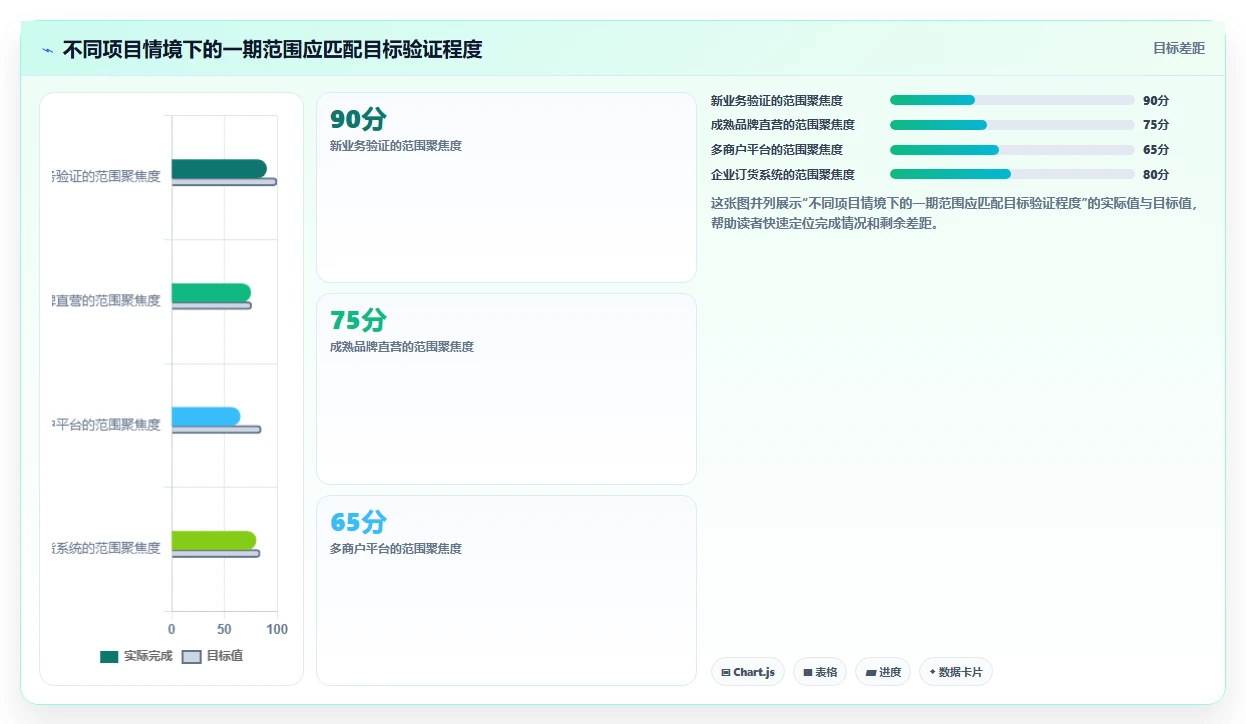Click the 90分 value in the progress list
The height and width of the screenshot is (724, 1246).
(1156, 101)
